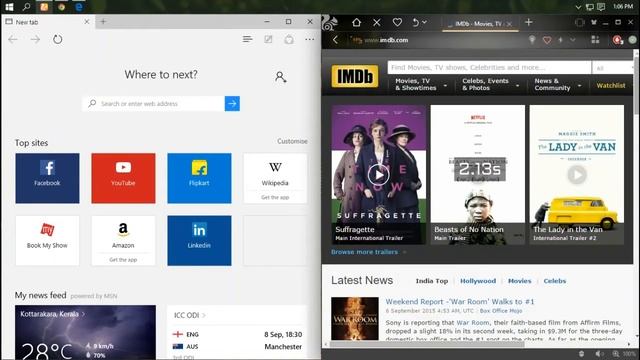Screen dimensions: 640x360
Task: Select the New tab tab in Edge
Action: pyautogui.click(x=48, y=22)
